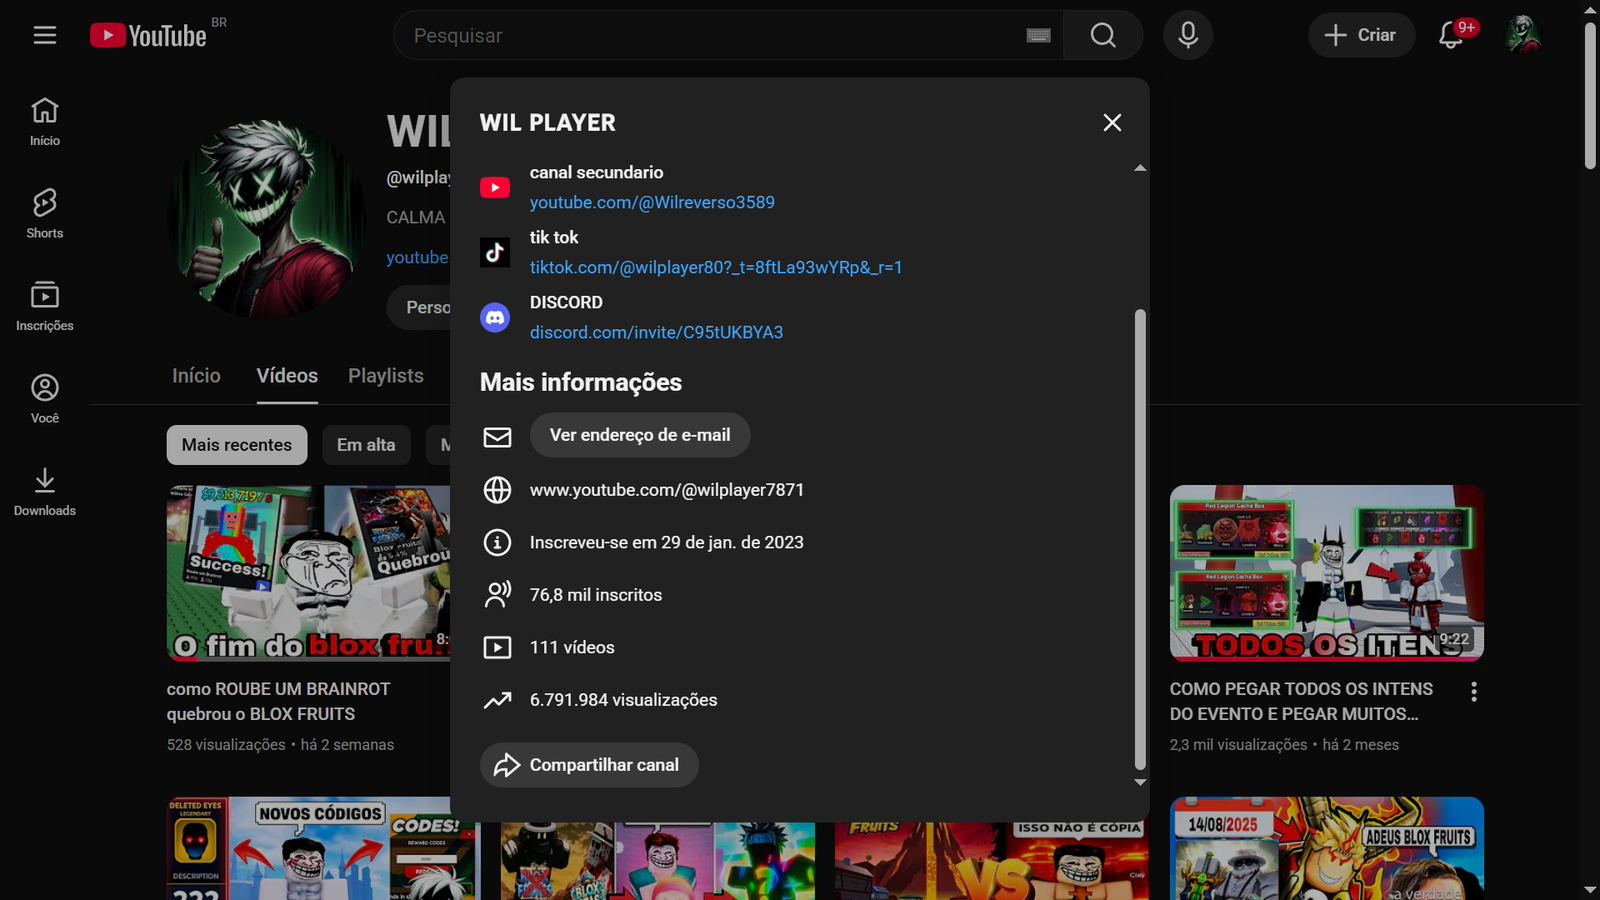Open Inscrições in the sidebar
Viewport: 1600px width, 900px height.
click(45, 306)
